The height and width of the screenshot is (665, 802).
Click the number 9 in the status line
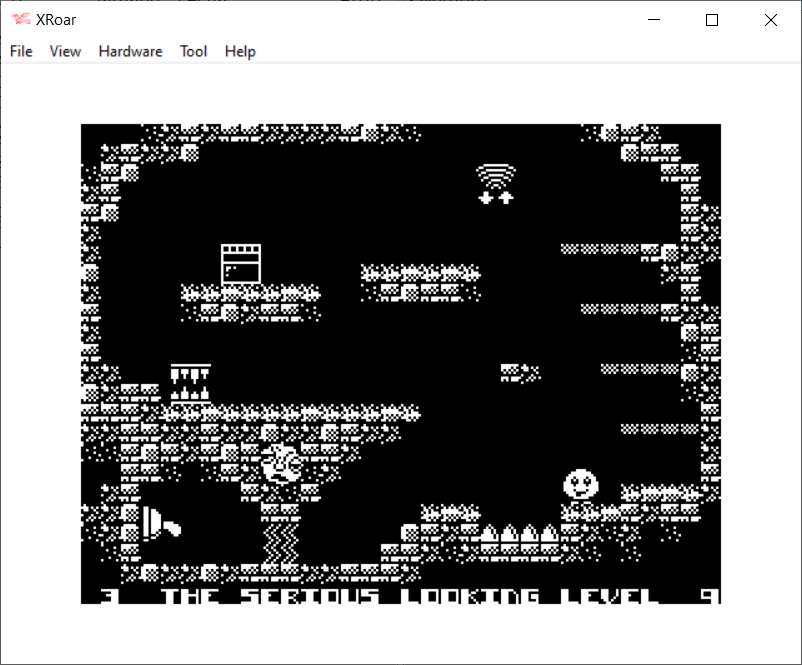[709, 596]
